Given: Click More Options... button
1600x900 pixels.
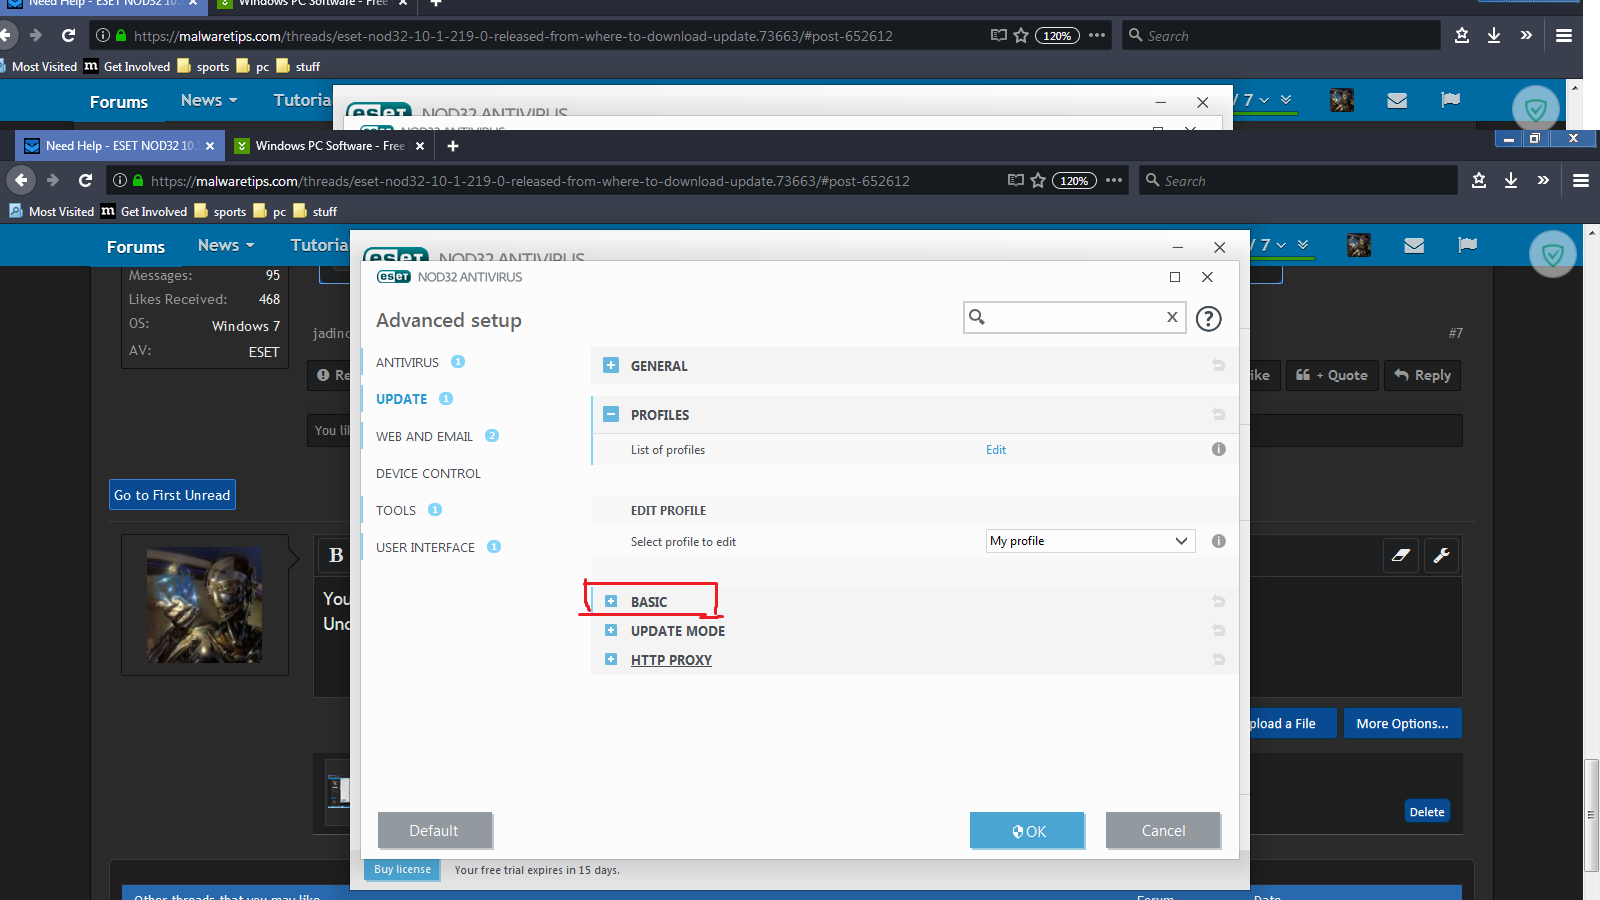Looking at the screenshot, I should click(x=1402, y=723).
